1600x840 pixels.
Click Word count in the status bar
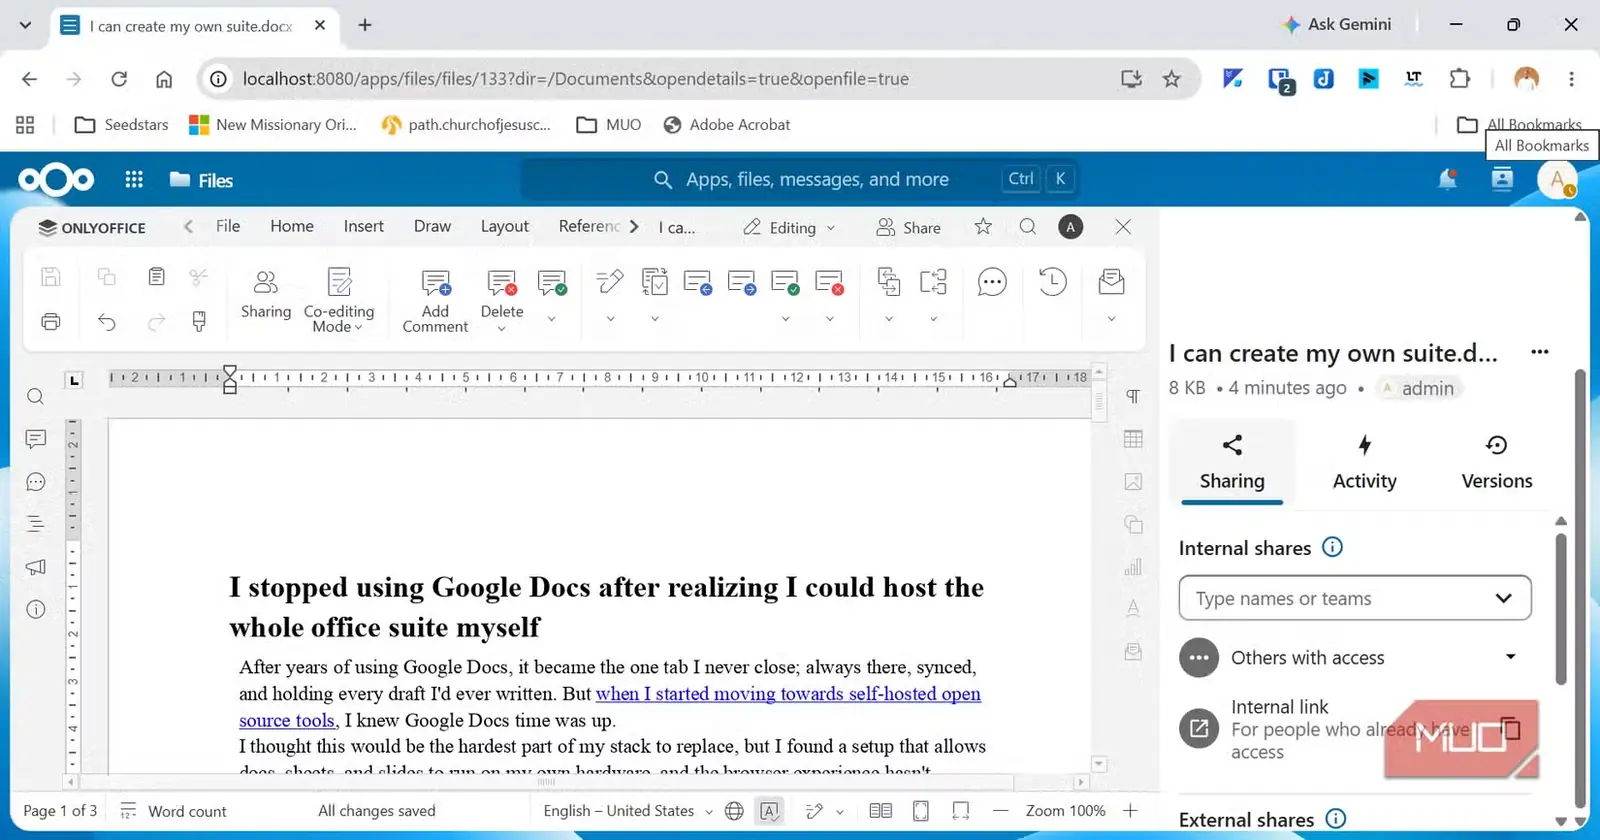pyautogui.click(x=173, y=811)
